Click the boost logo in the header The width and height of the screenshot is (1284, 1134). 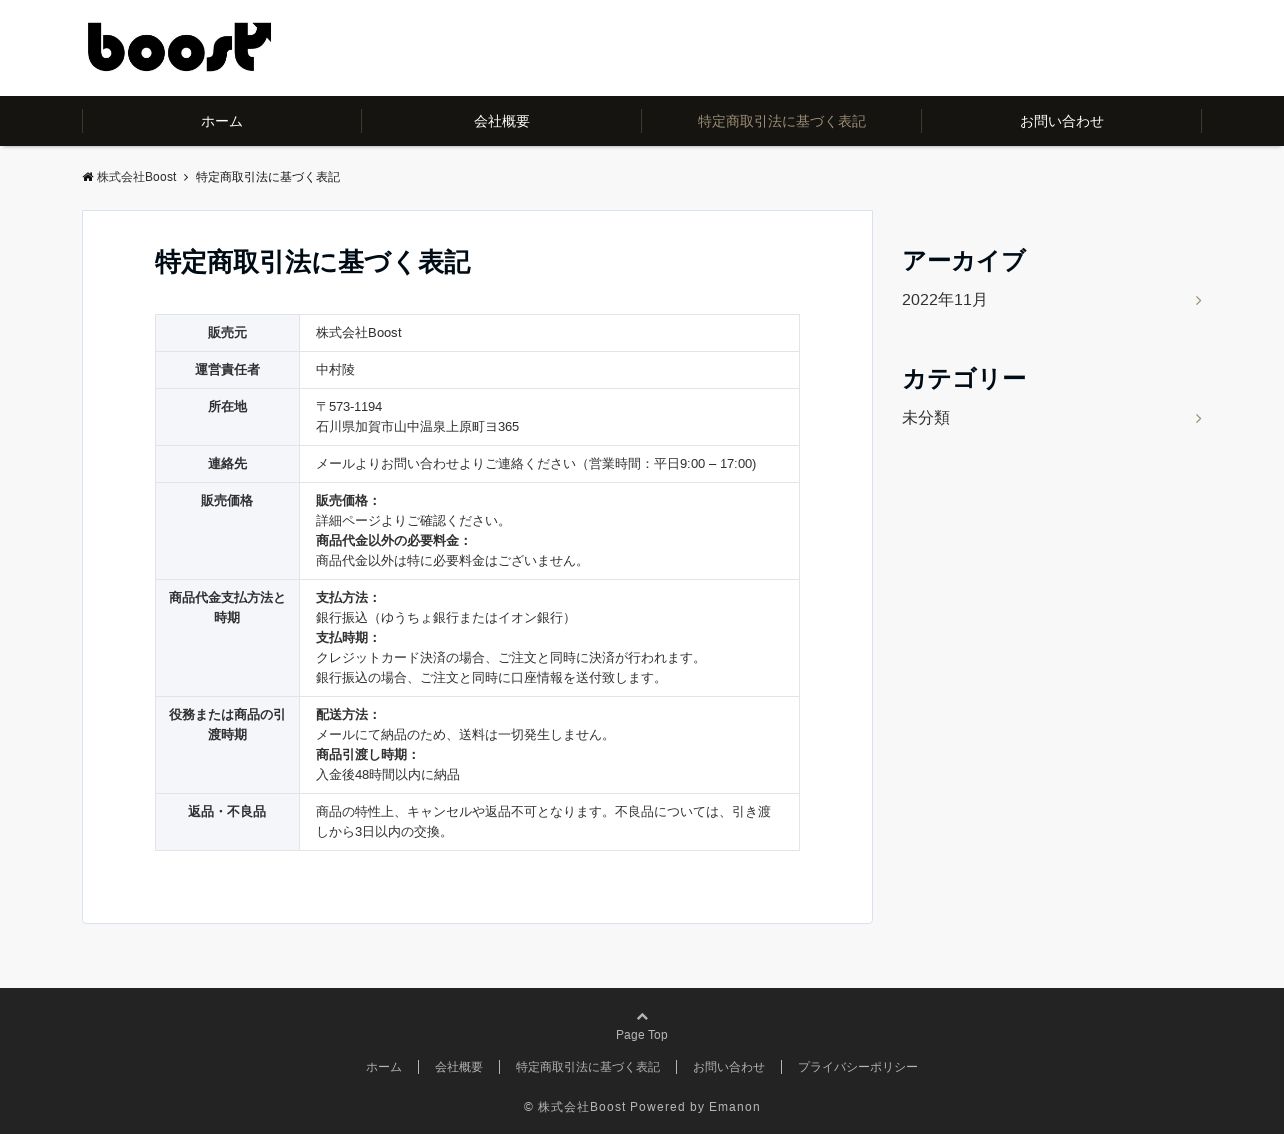[x=179, y=47]
